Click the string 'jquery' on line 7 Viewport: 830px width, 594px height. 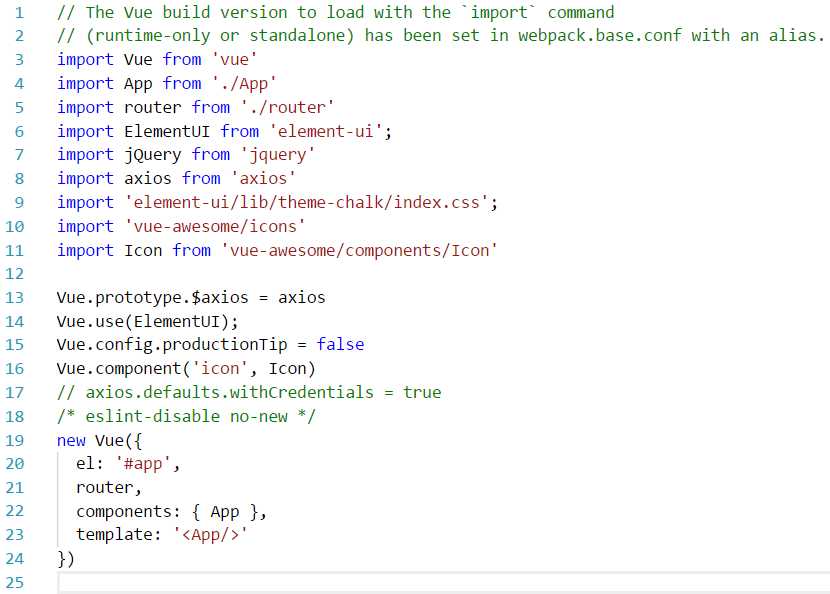coord(278,155)
